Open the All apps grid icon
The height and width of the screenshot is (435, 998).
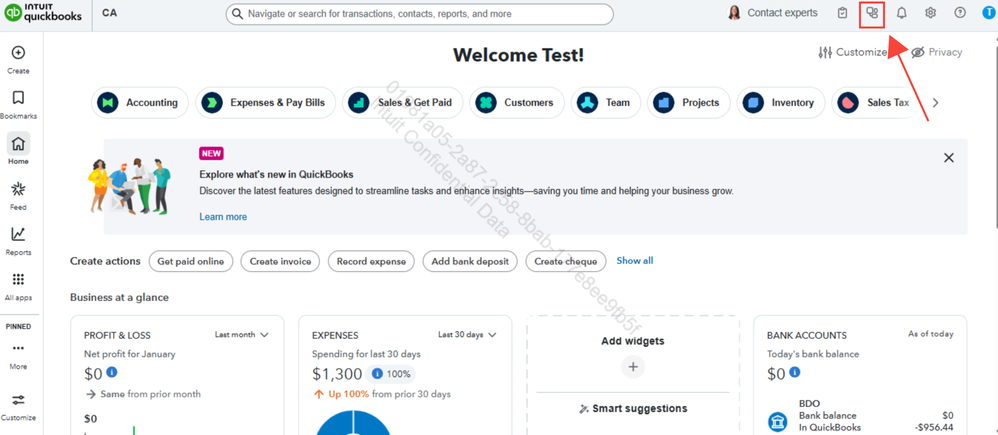[18, 280]
